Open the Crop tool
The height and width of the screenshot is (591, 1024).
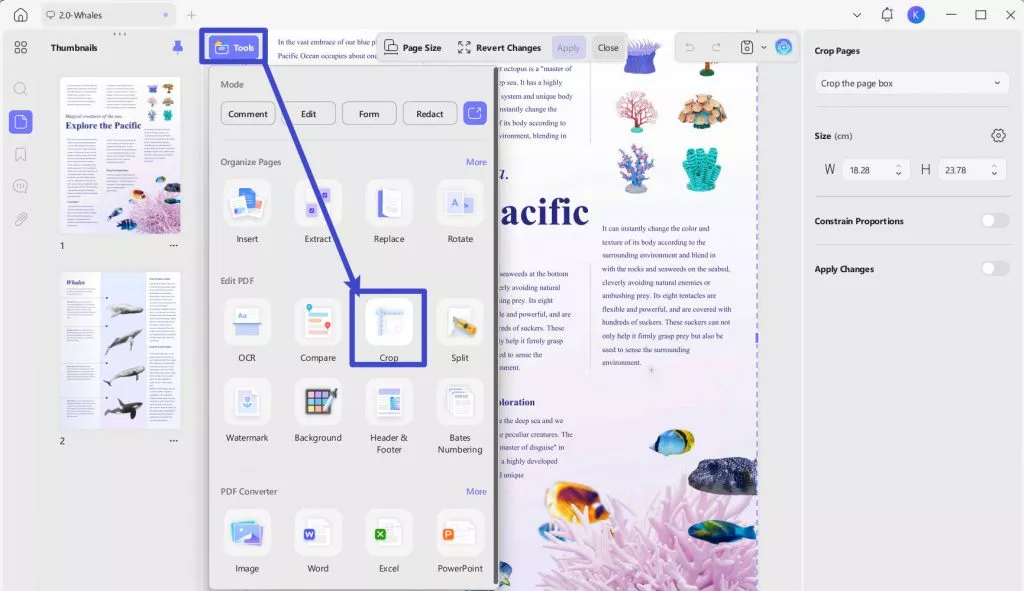389,328
